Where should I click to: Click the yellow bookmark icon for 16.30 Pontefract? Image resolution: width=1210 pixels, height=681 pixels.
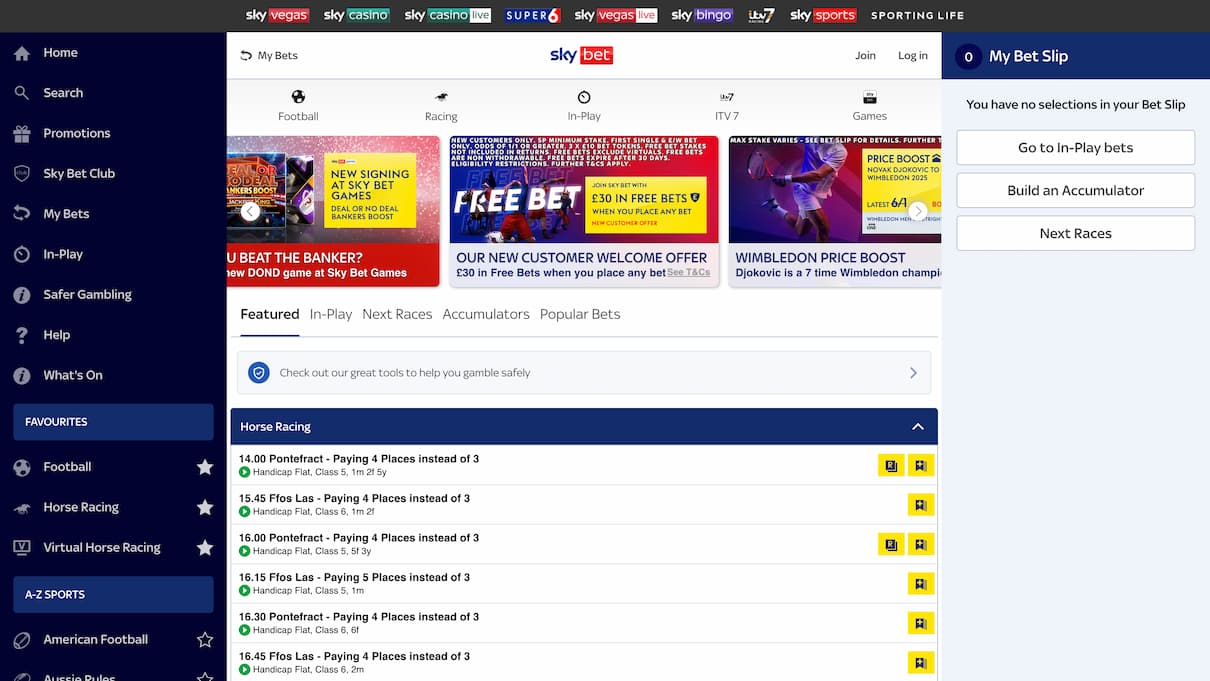(x=921, y=623)
